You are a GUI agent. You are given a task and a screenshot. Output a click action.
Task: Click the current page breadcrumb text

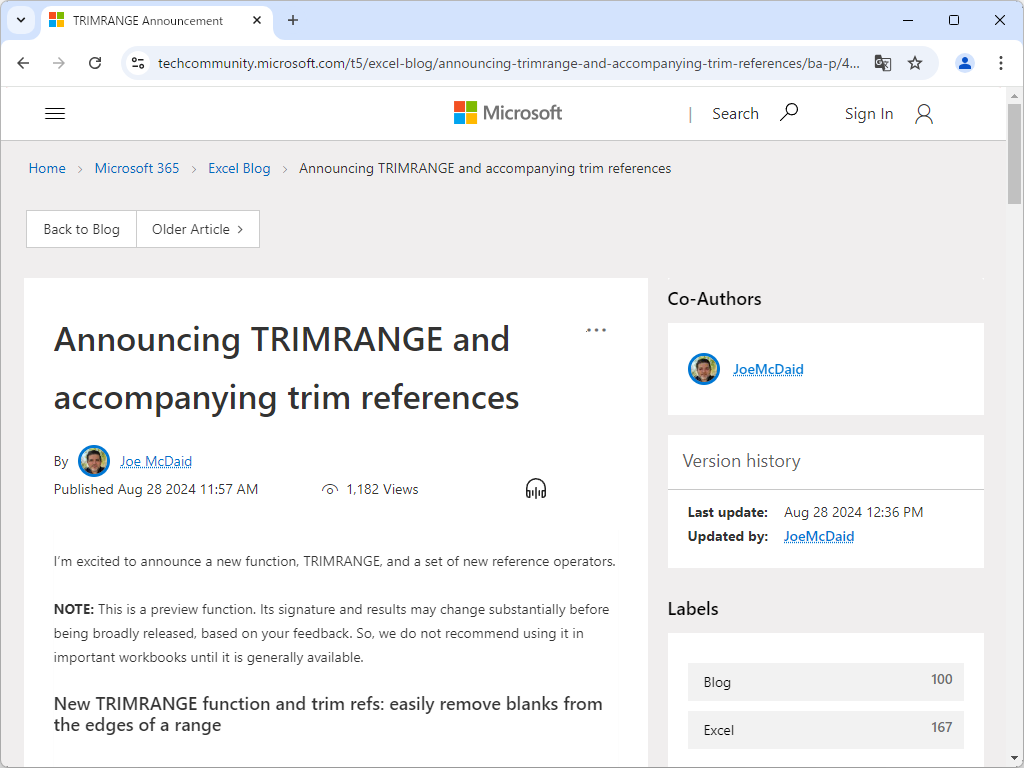point(485,168)
